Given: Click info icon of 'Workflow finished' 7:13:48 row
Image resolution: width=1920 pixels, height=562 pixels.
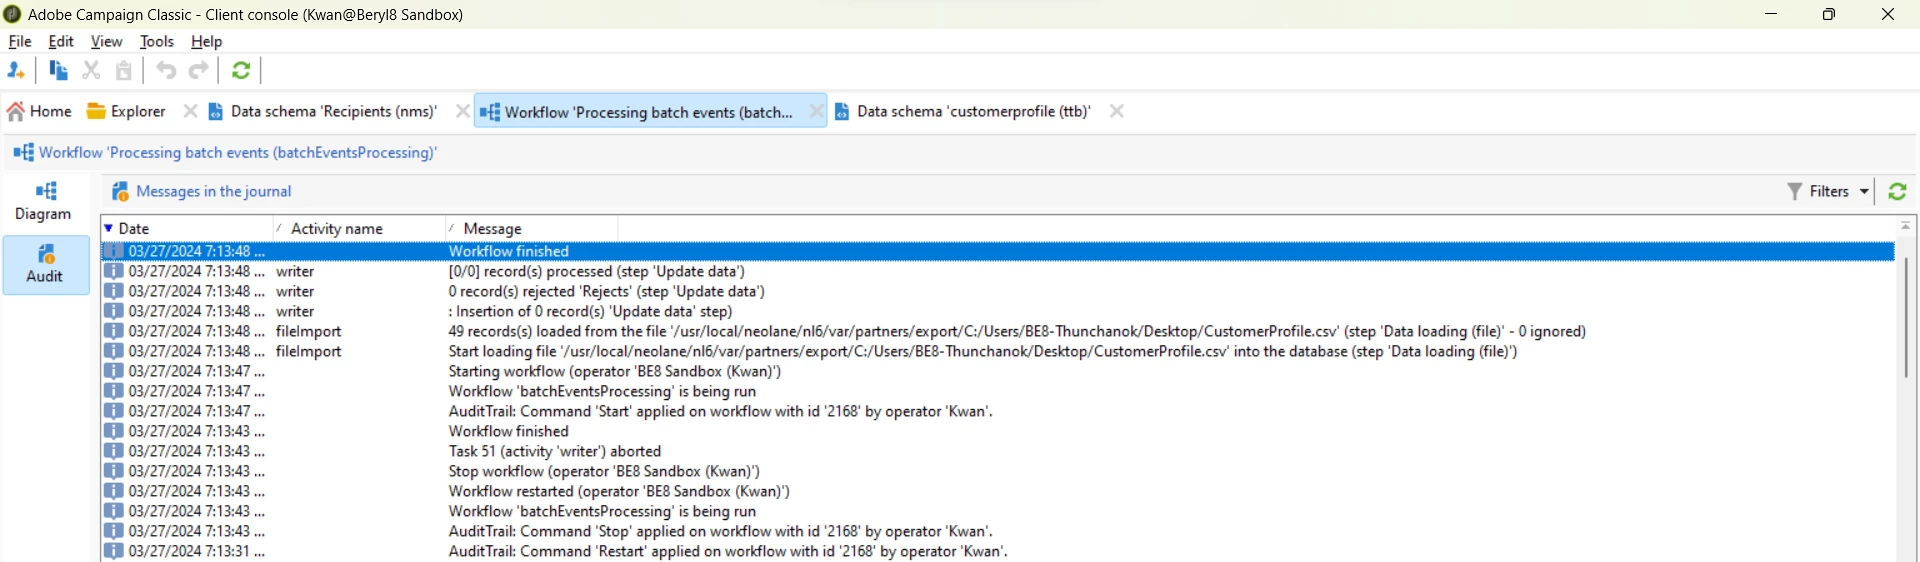Looking at the screenshot, I should click(x=114, y=251).
